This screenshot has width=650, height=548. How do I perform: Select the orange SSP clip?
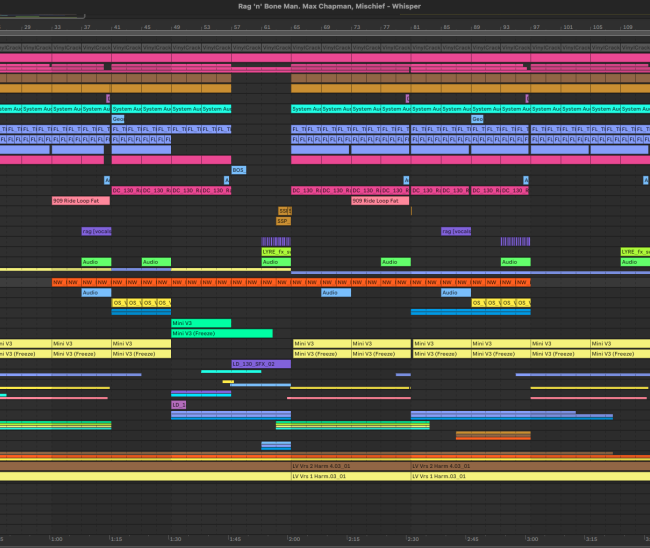tap(283, 221)
